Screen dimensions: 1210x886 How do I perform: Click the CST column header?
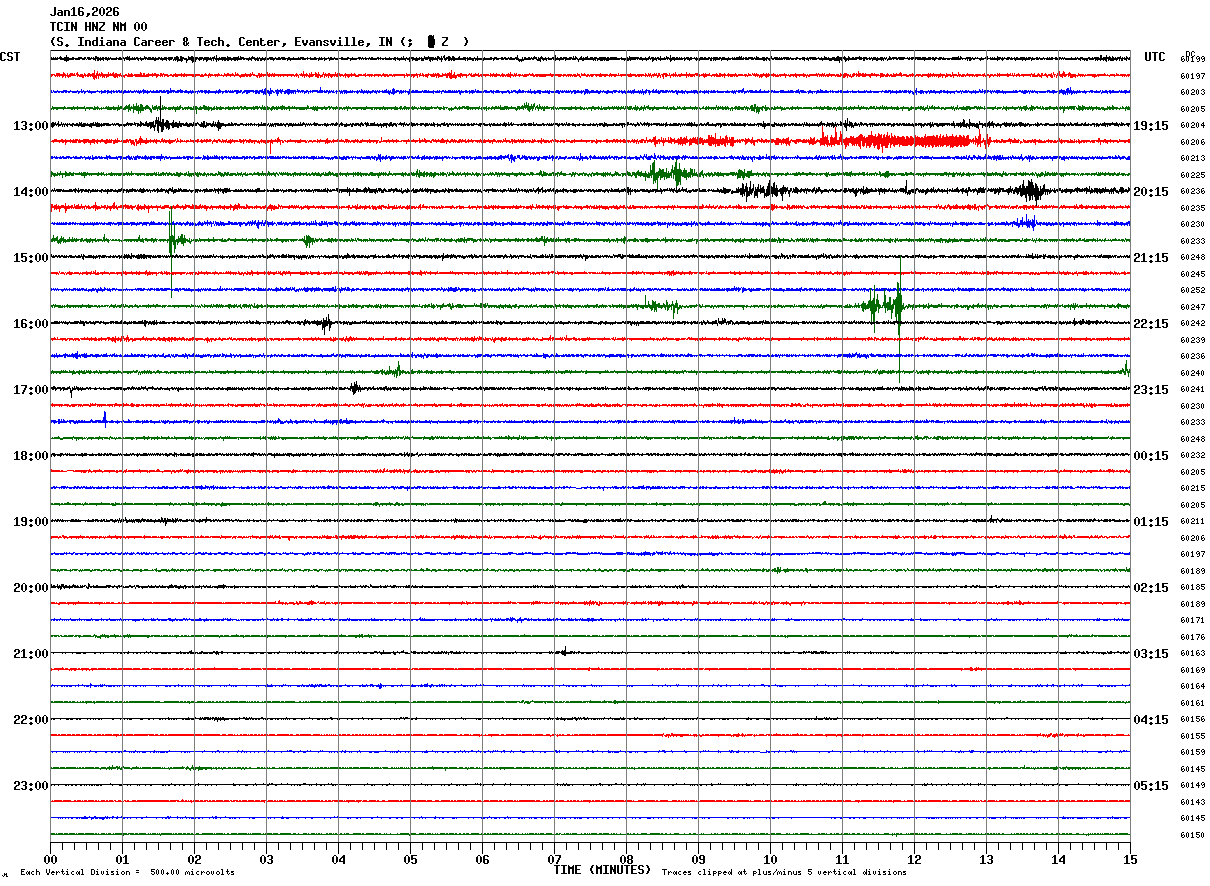pos(10,57)
